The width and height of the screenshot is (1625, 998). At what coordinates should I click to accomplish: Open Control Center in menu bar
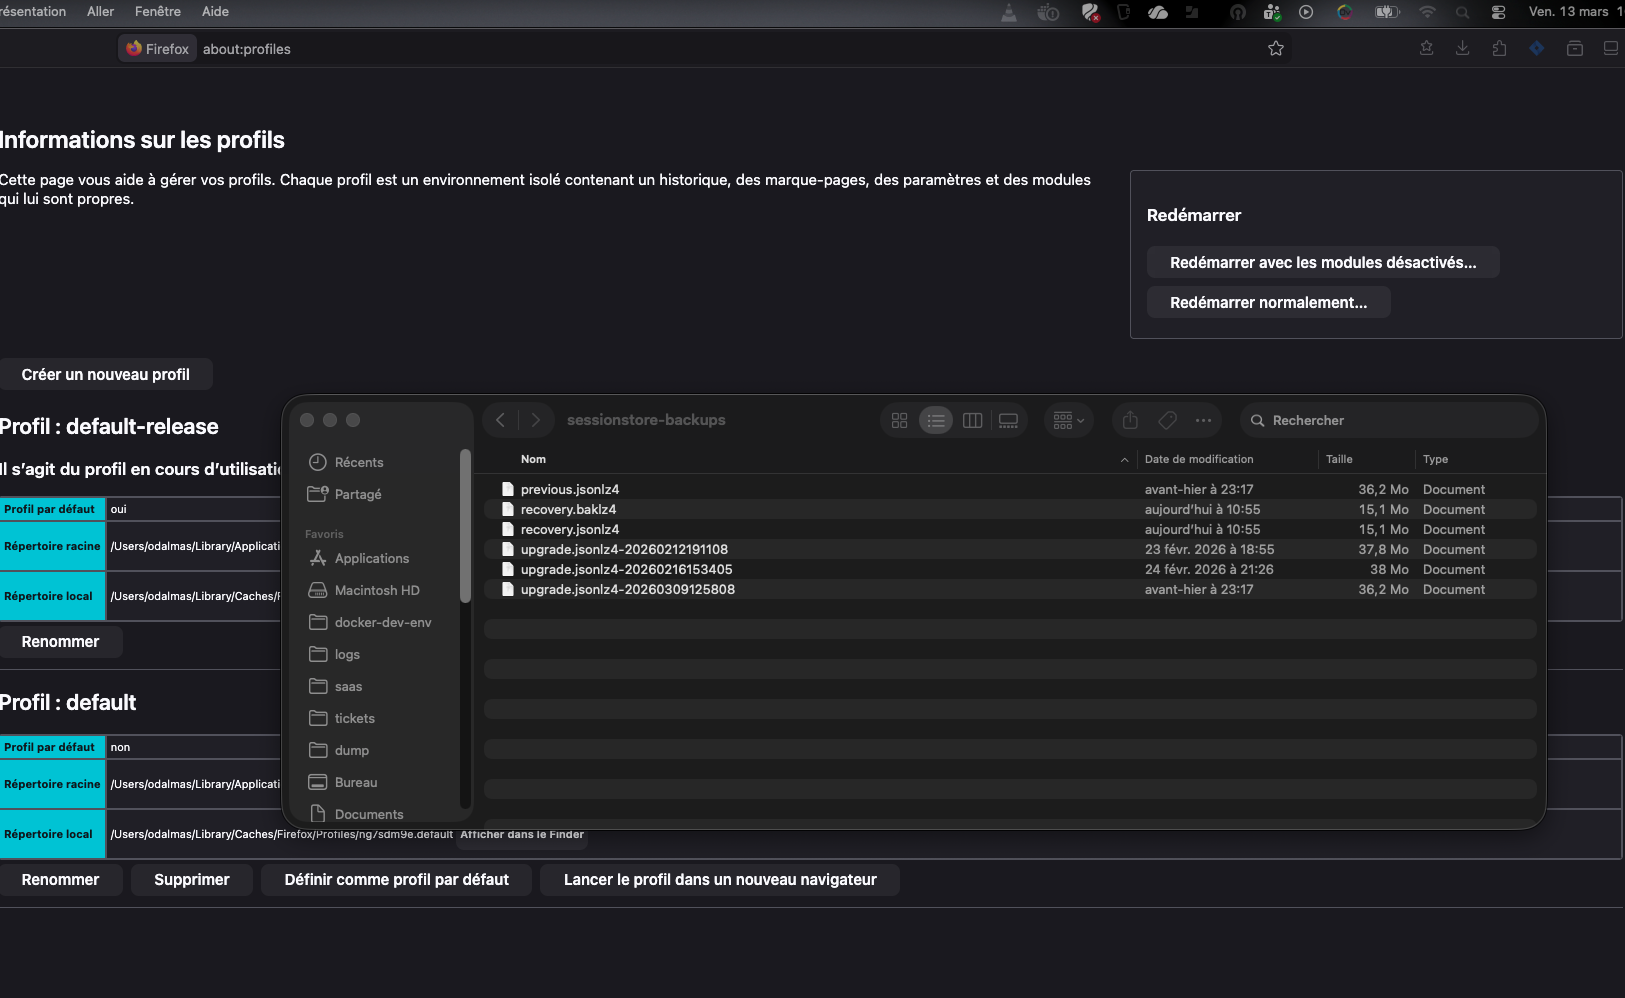1498,12
